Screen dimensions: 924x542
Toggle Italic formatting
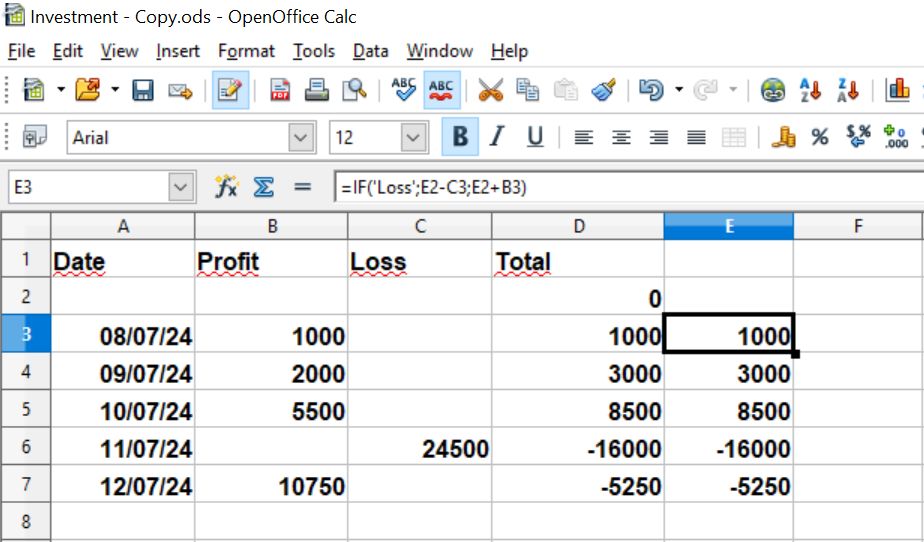tap(497, 137)
